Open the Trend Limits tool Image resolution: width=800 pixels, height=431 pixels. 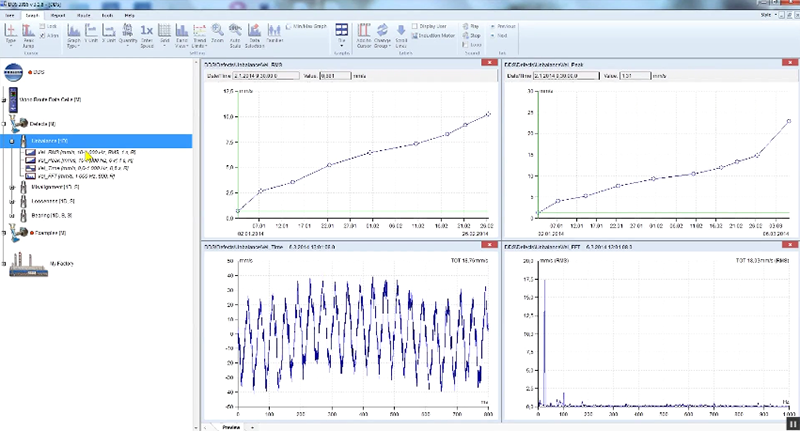tap(198, 32)
